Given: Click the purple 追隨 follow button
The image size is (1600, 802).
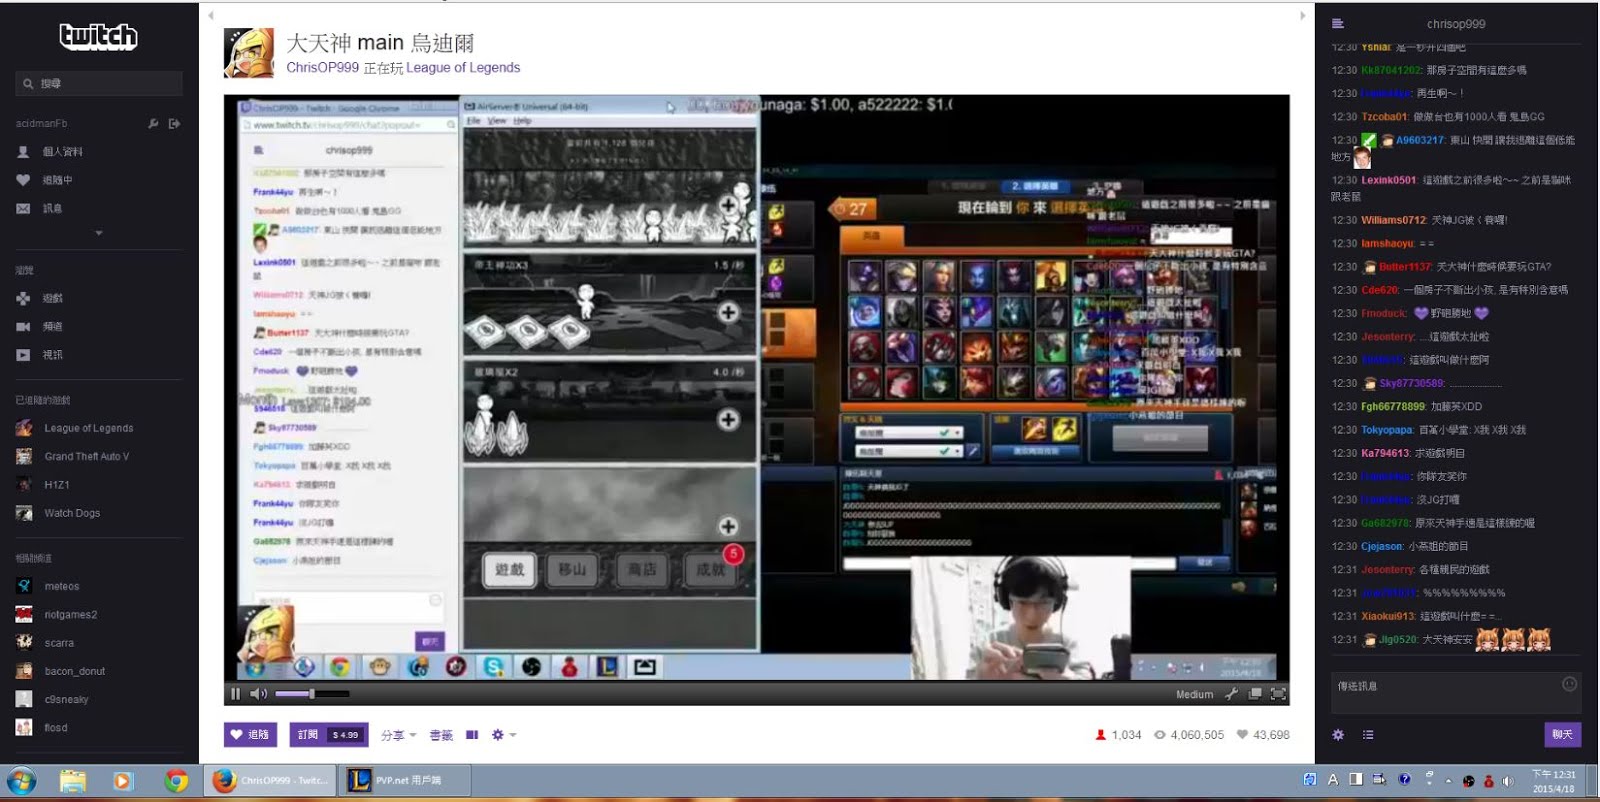Looking at the screenshot, I should pyautogui.click(x=250, y=734).
